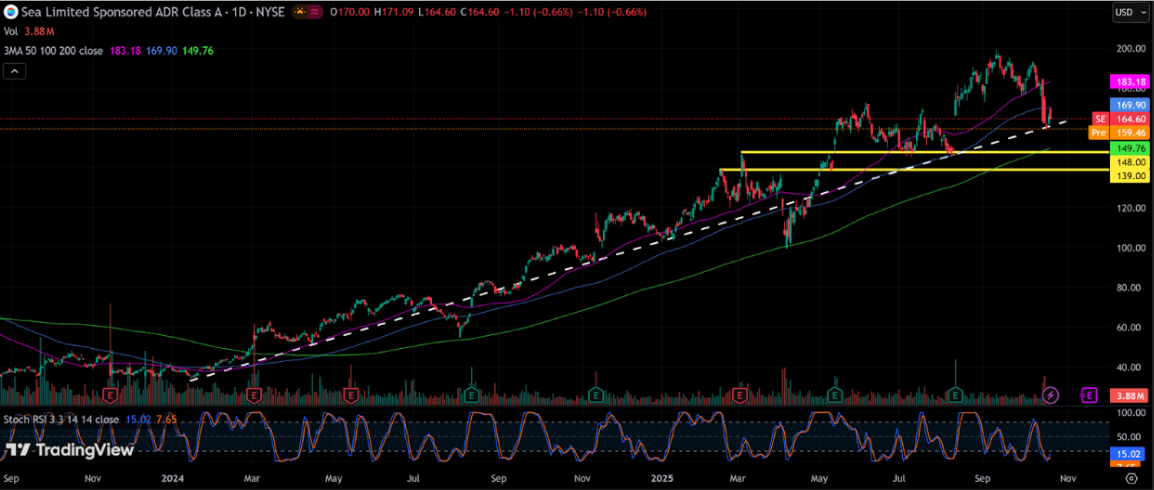Image resolution: width=1154 pixels, height=490 pixels.
Task: Open the USD currency dropdown
Action: [x=1128, y=13]
